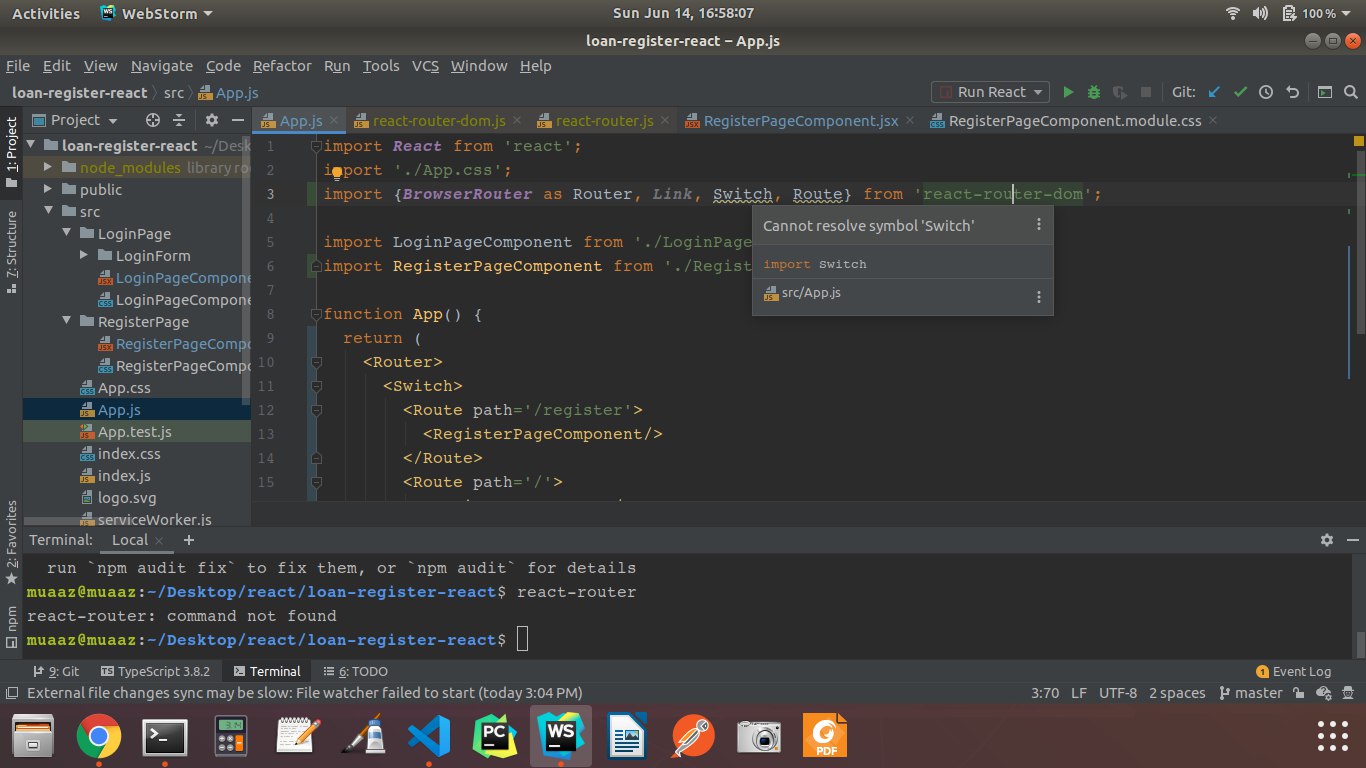The width and height of the screenshot is (1366, 768).
Task: Launch Visual Studio Code from the dock
Action: 430,738
